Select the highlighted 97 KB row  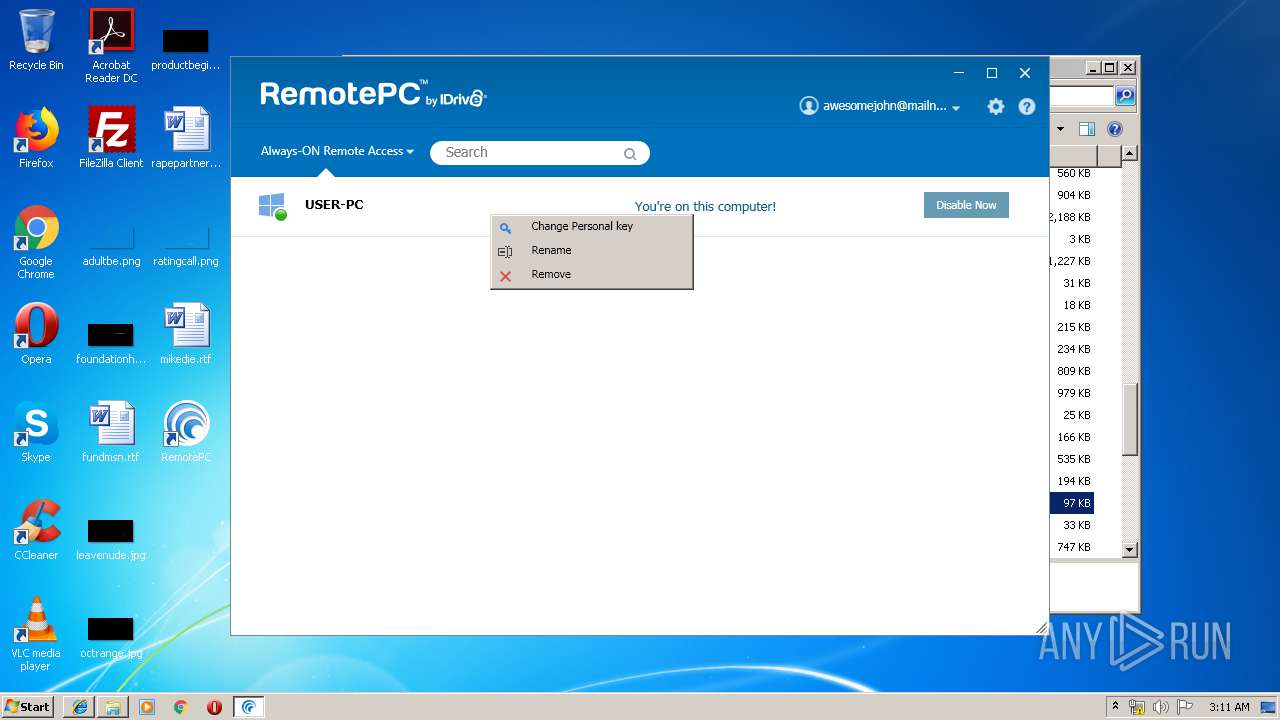point(1071,503)
